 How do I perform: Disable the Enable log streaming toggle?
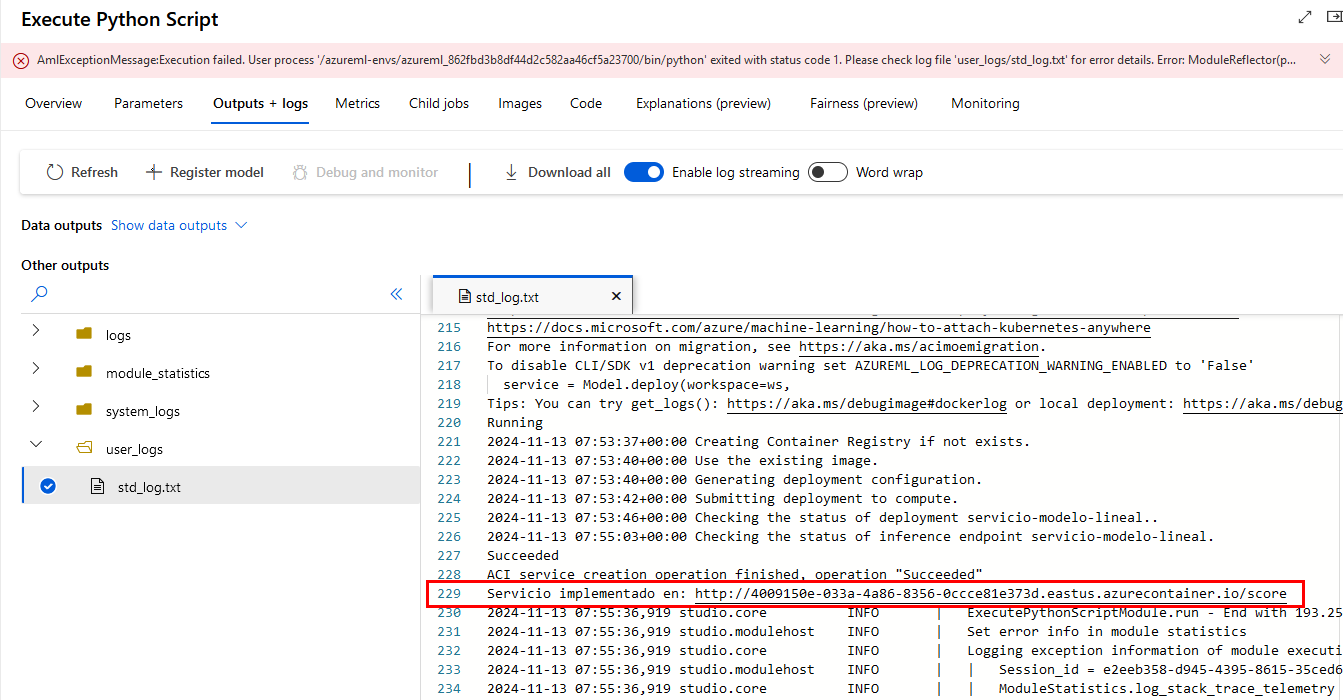tap(644, 172)
